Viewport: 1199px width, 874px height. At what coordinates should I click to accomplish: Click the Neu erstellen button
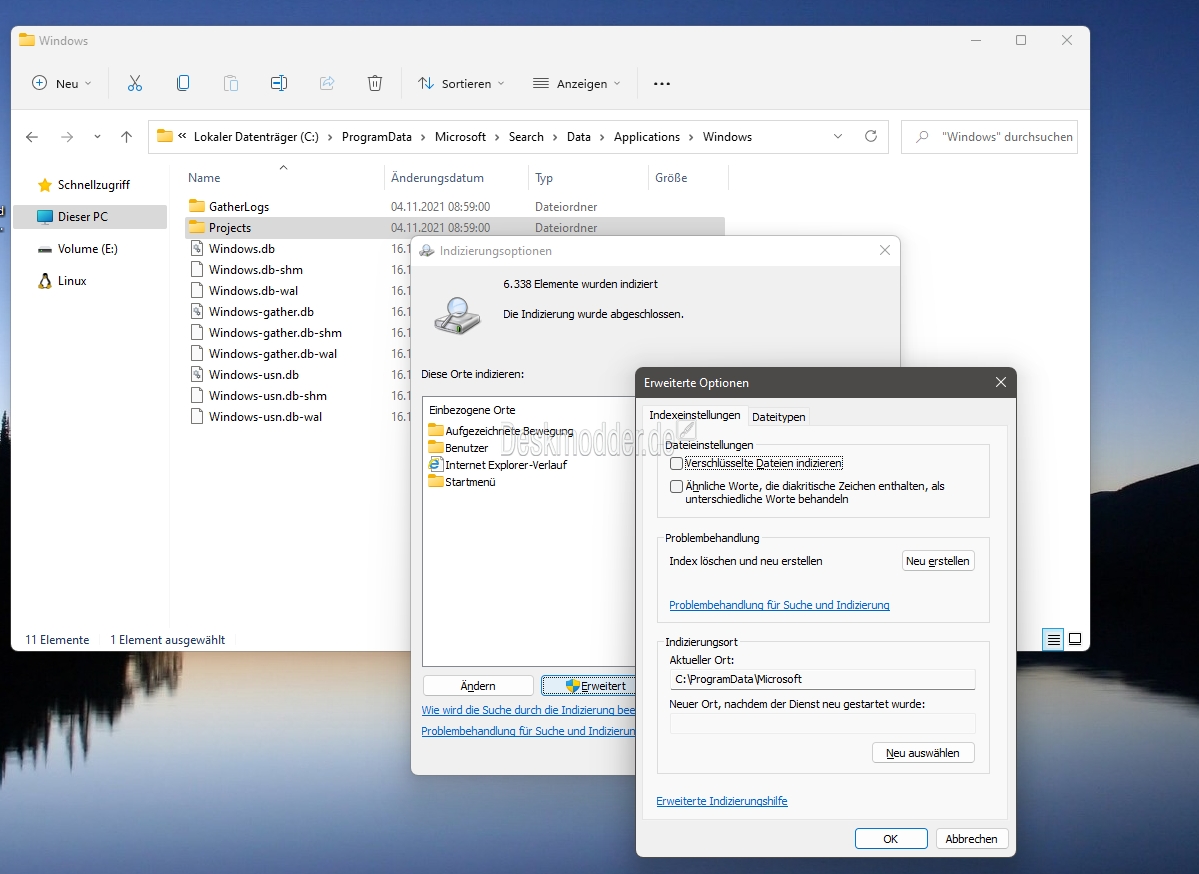[x=937, y=560]
